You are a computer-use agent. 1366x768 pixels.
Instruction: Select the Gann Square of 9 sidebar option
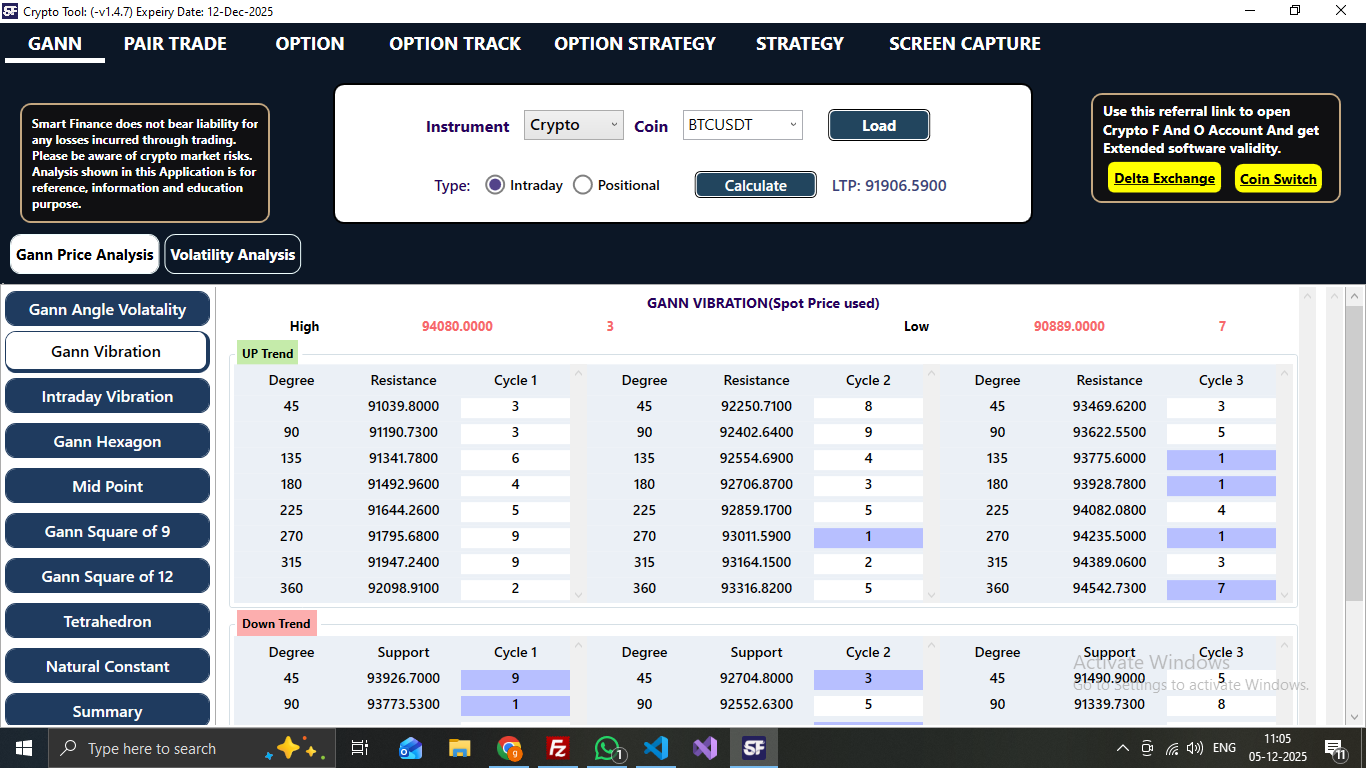(x=107, y=531)
